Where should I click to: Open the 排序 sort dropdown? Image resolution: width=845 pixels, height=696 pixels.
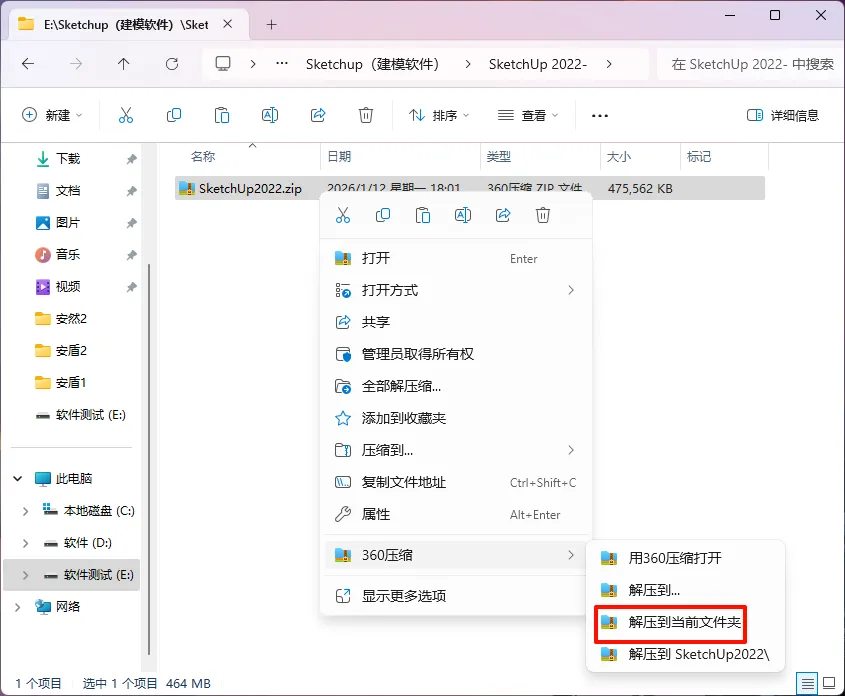pyautogui.click(x=439, y=115)
